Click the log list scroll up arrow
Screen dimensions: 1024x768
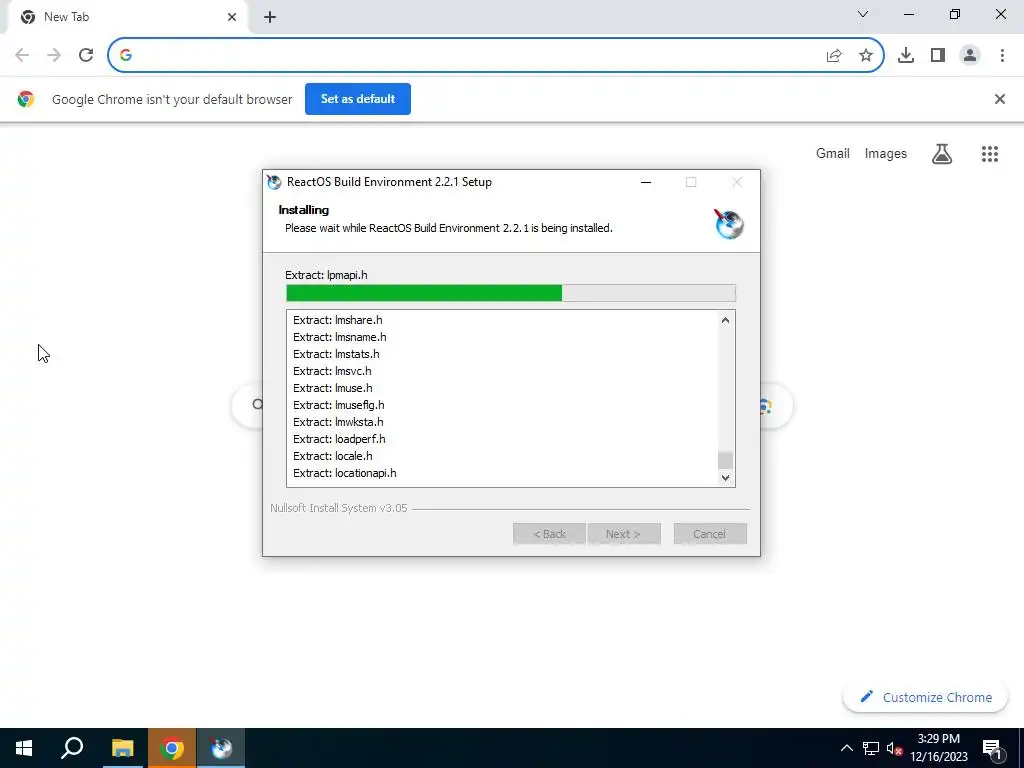725,320
